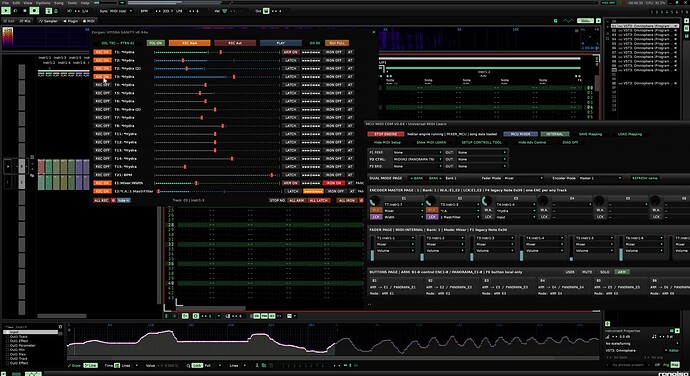Click LOAD Mapping link

[x=630, y=134]
